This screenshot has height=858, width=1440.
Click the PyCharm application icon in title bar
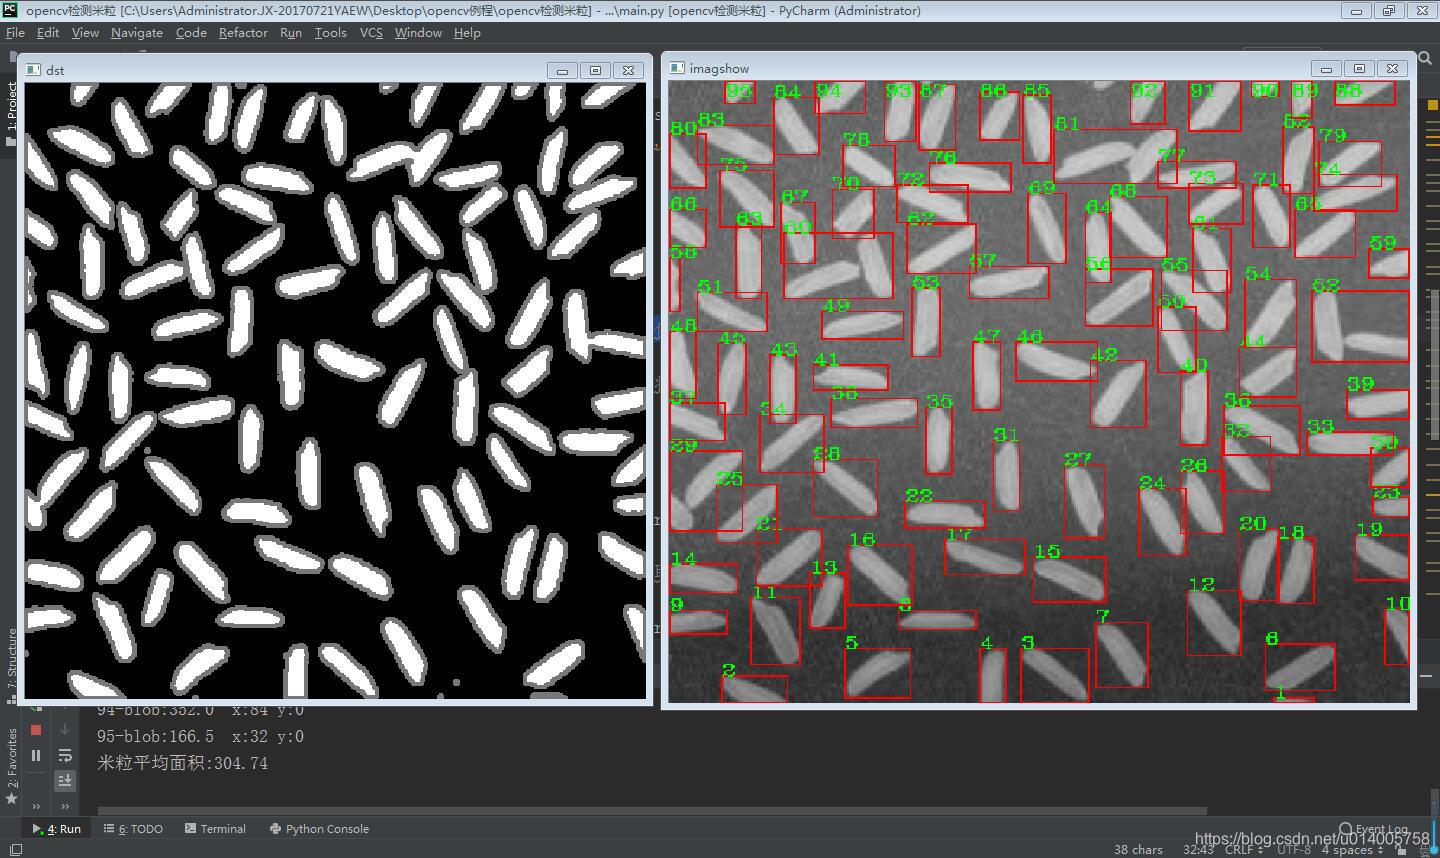point(11,10)
